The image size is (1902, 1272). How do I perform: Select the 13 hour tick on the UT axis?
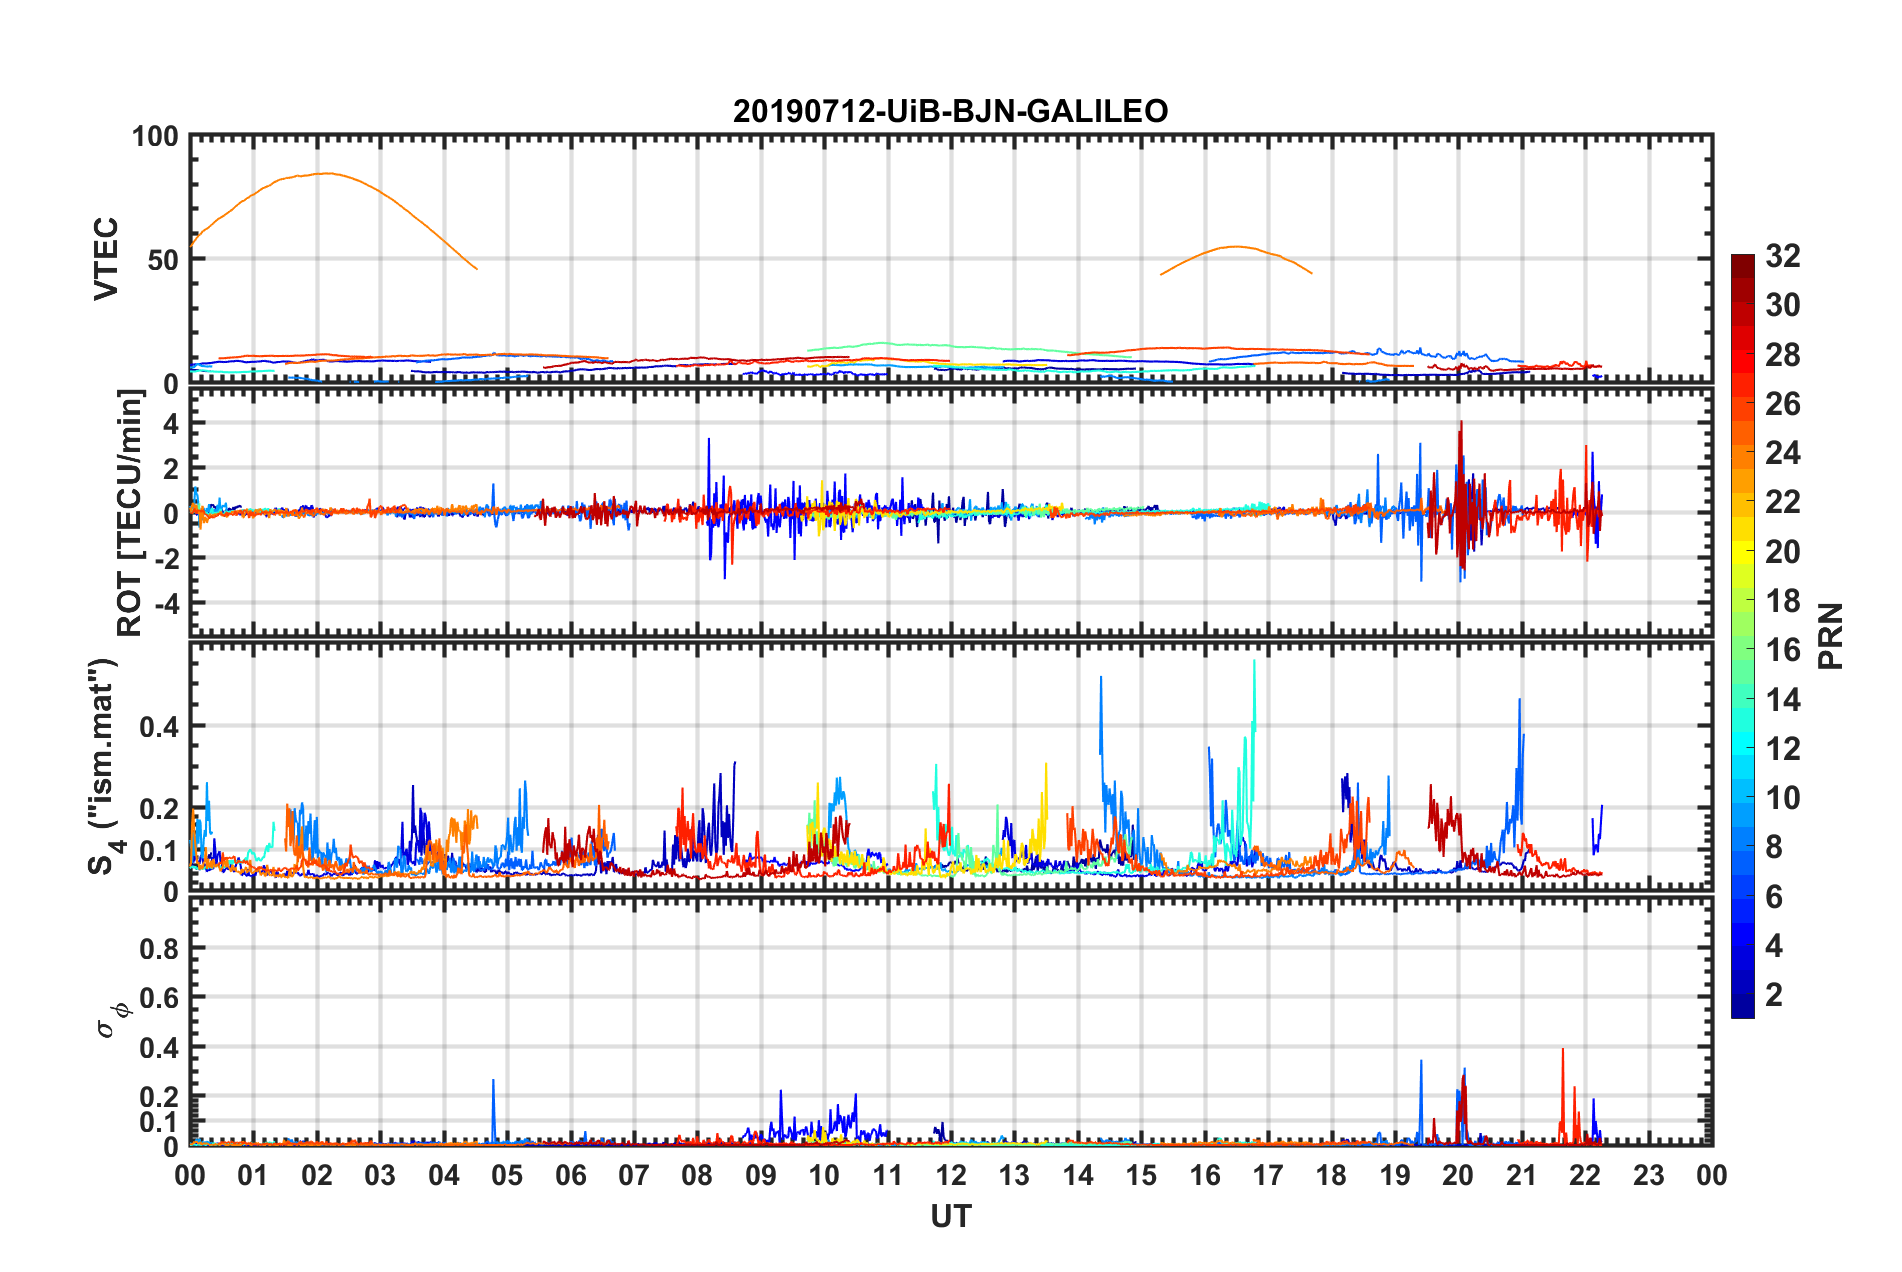click(x=1014, y=1175)
